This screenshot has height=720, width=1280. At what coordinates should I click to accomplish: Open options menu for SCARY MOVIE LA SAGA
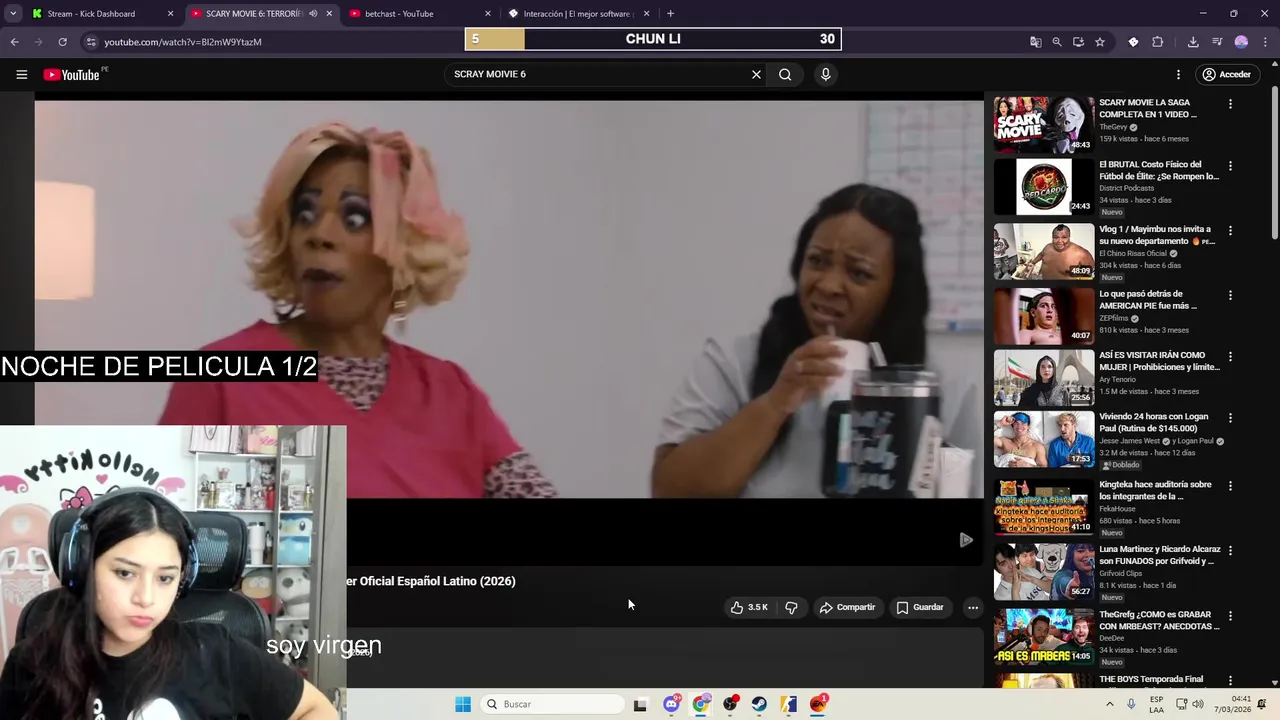click(1230, 104)
